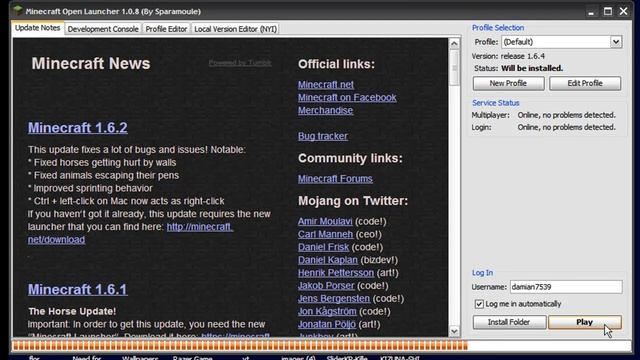Viewport: 640px width, 360px height.
Task: Open Jens Bergensten's Twitter link
Action: tap(334, 298)
